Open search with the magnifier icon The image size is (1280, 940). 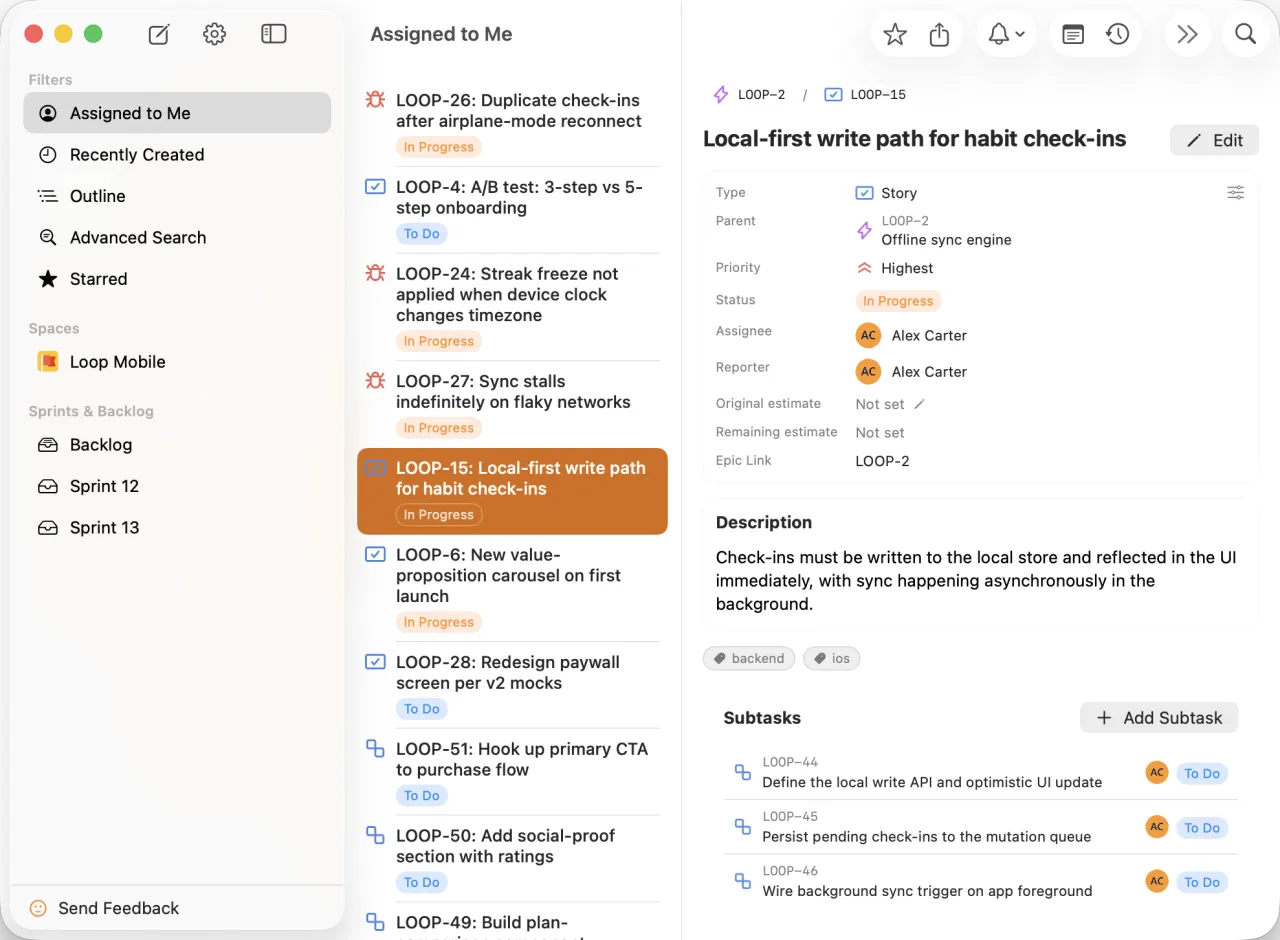[x=1245, y=35]
